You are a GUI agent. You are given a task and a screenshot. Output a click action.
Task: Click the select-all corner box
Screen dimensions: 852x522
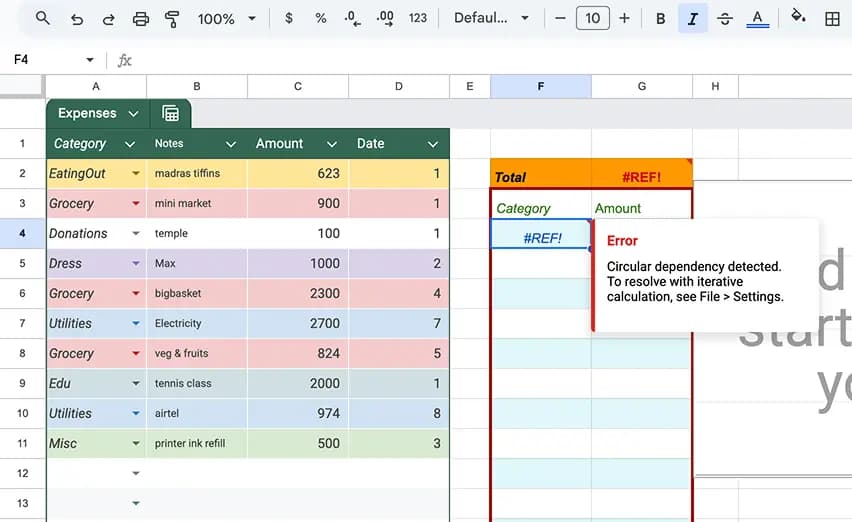[22, 86]
